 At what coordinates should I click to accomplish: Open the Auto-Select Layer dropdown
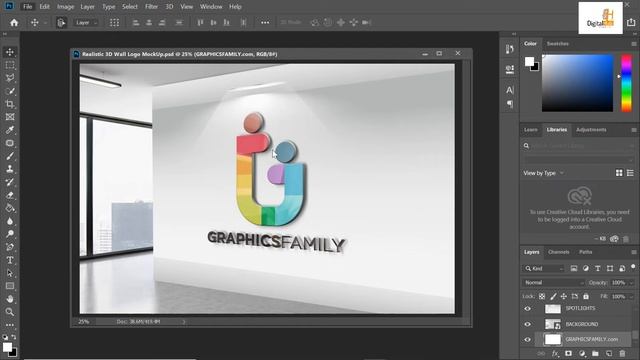86,22
